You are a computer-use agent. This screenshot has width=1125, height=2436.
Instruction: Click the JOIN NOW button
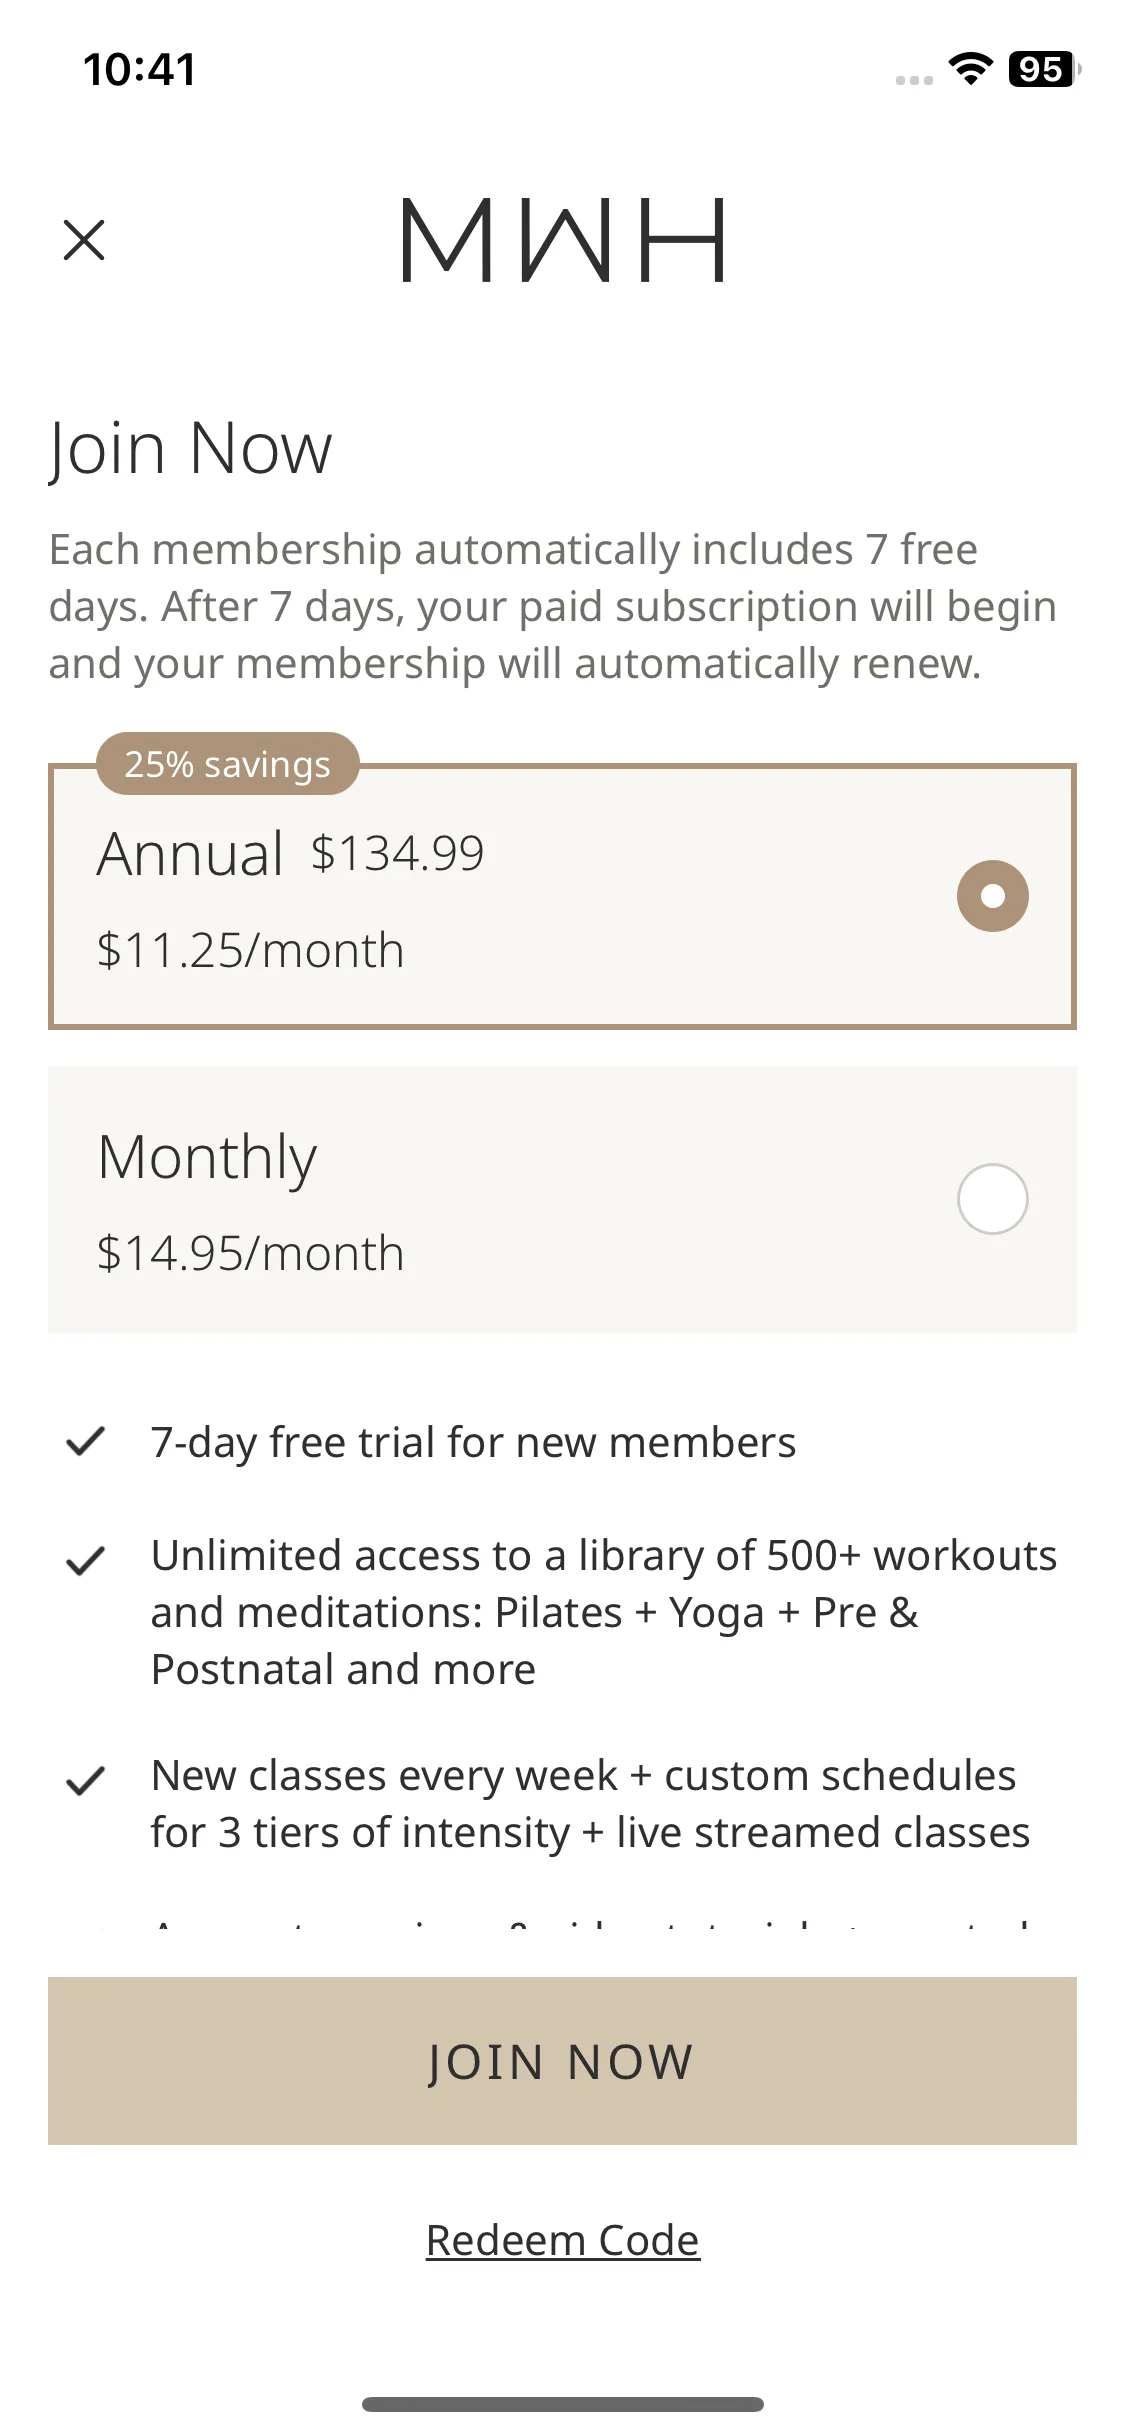pyautogui.click(x=562, y=2061)
